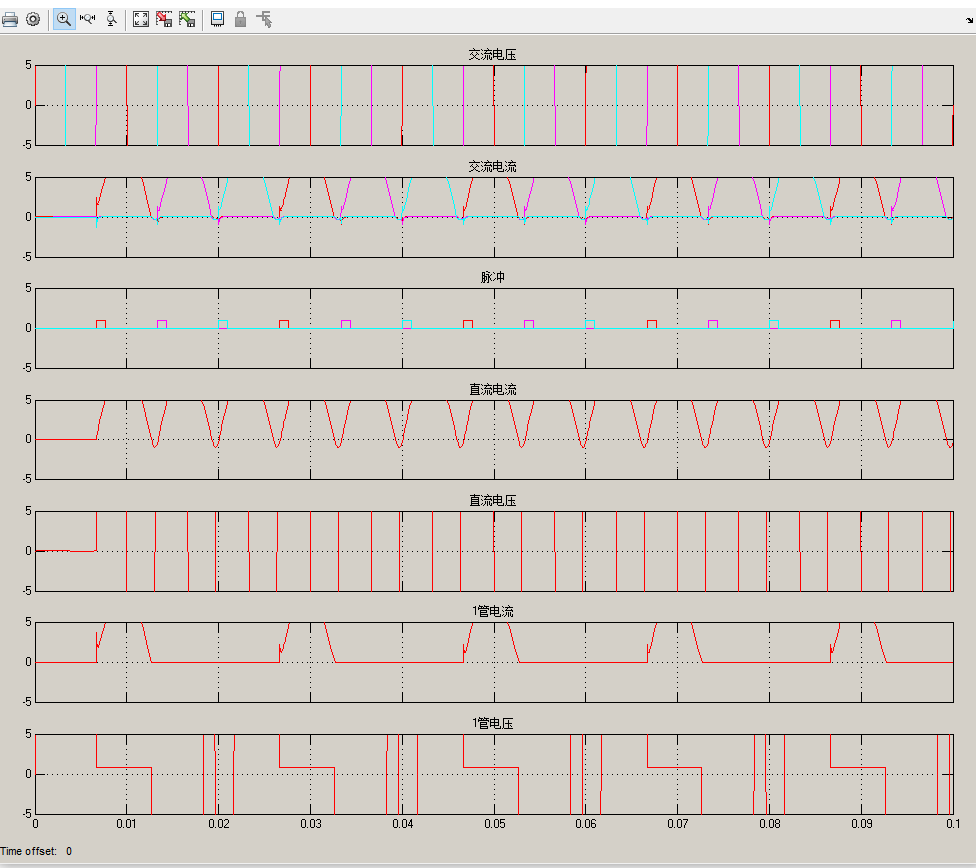Click the 直流电流 plot title

pyautogui.click(x=492, y=389)
